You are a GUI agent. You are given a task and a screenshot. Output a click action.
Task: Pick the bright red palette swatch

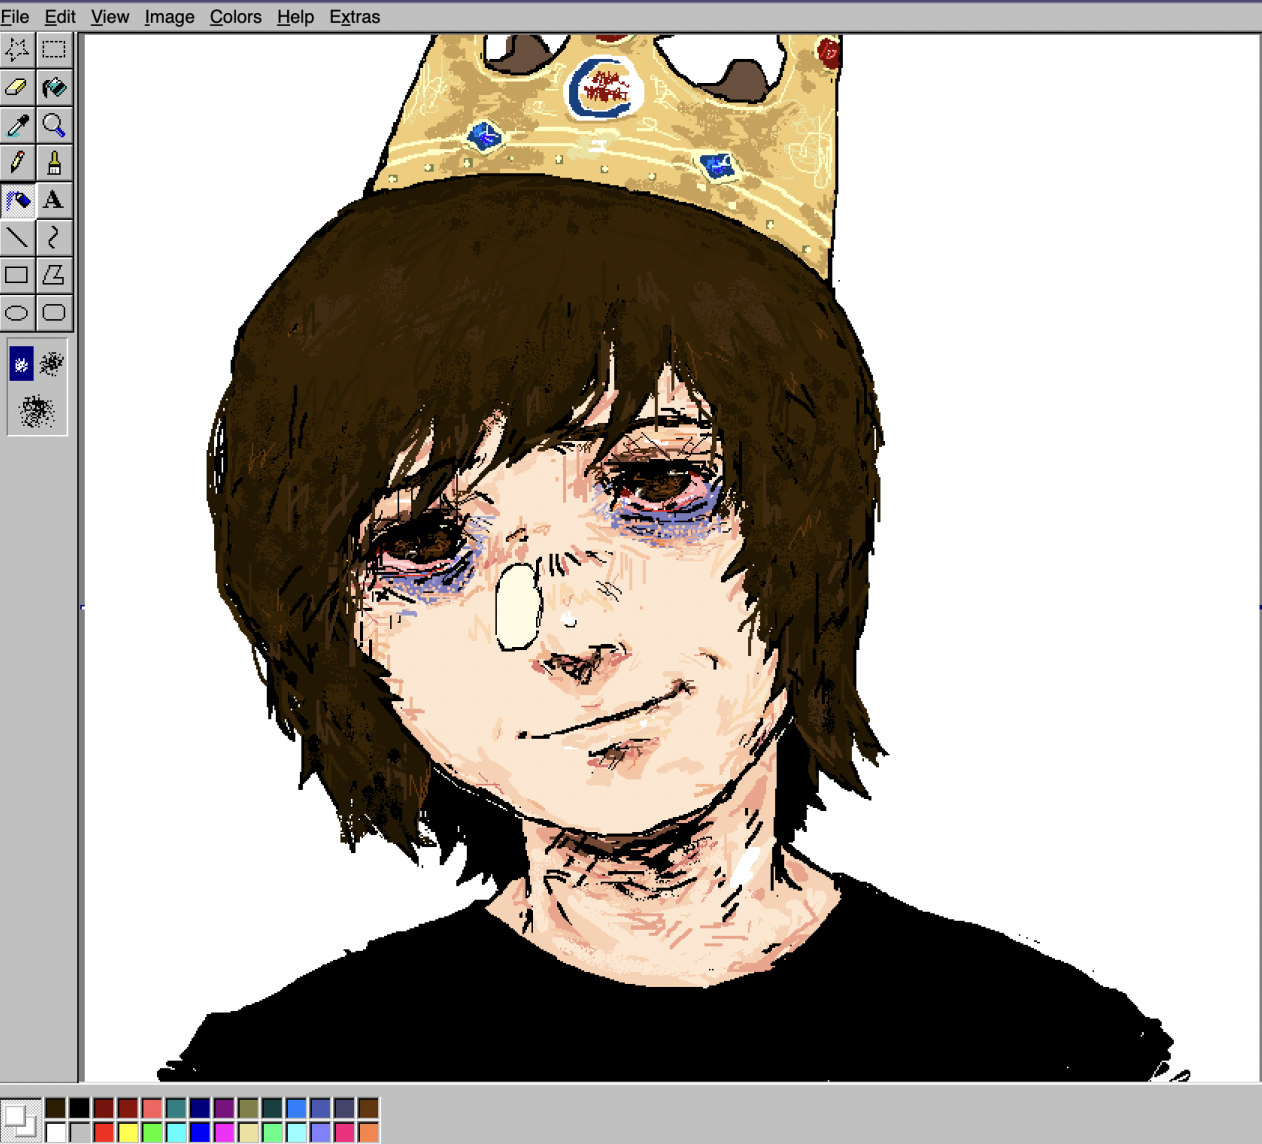point(104,1132)
